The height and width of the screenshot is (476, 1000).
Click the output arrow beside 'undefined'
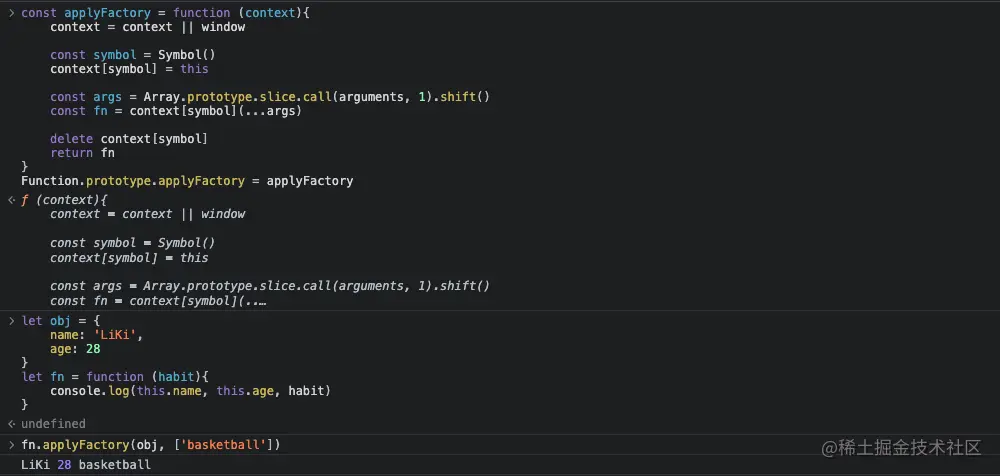[11, 424]
